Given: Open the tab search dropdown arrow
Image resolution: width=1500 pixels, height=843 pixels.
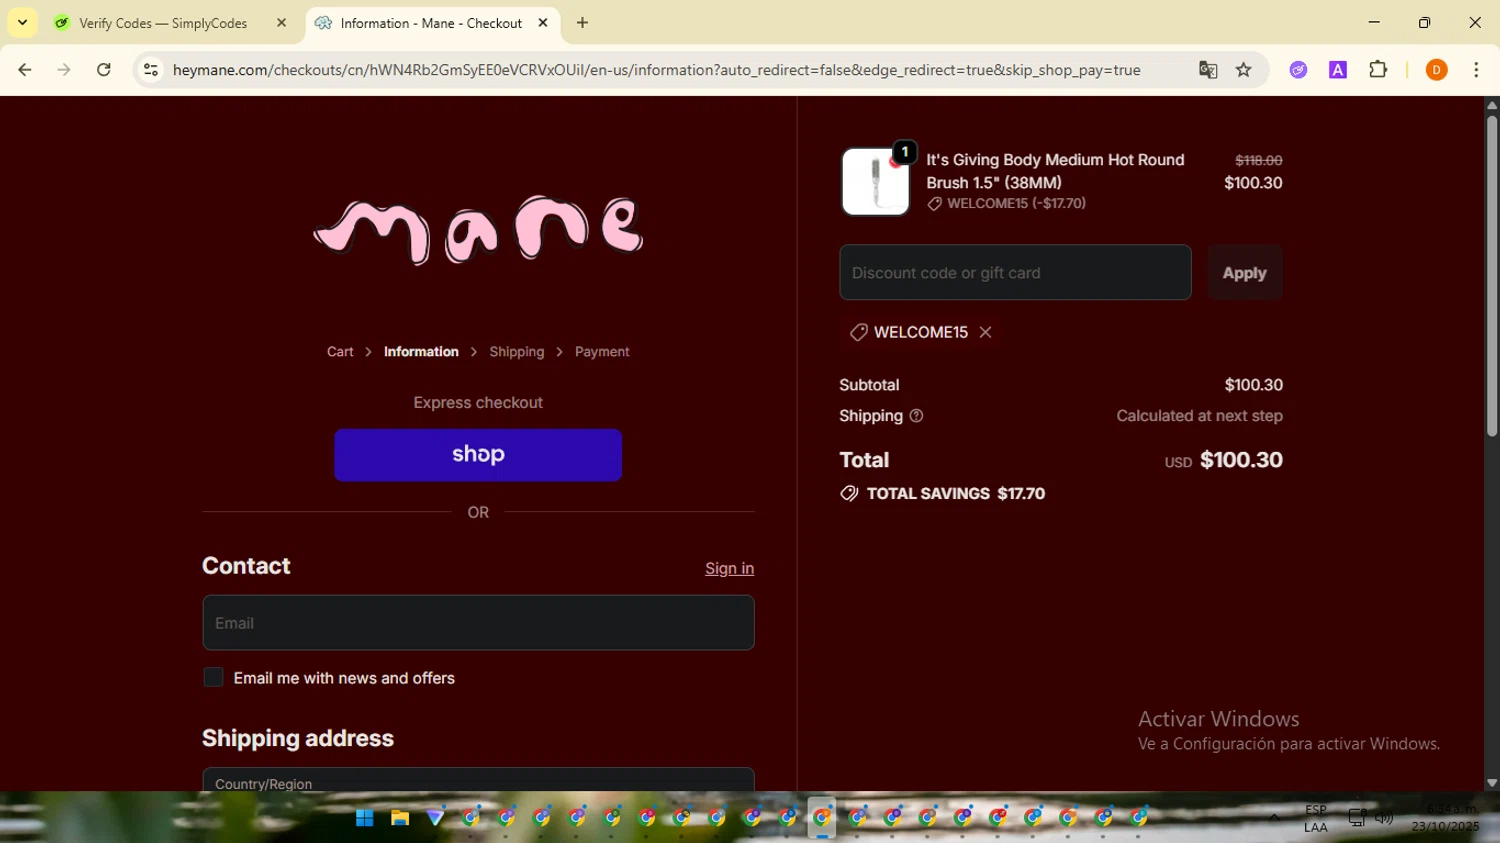Looking at the screenshot, I should pyautogui.click(x=22, y=22).
